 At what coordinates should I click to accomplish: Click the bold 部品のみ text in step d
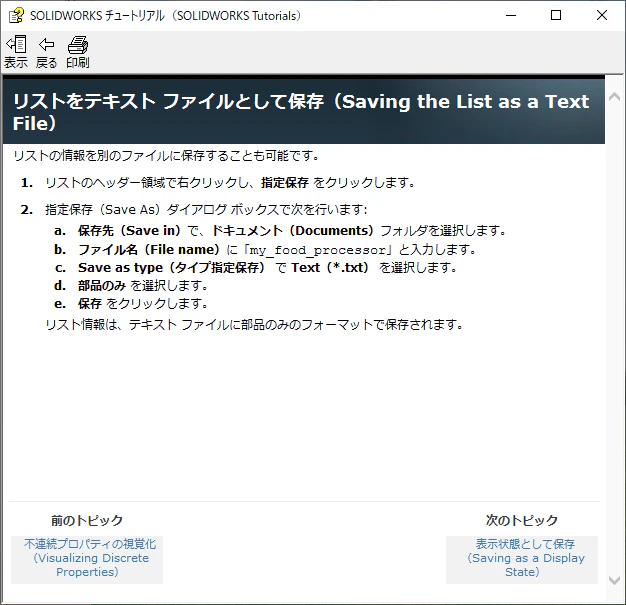click(102, 286)
